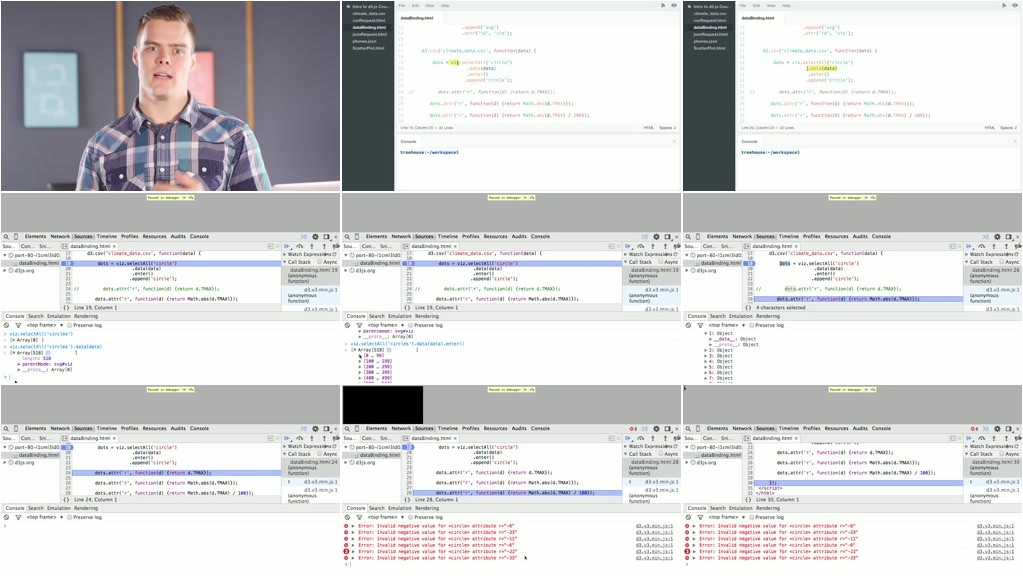Check Preserve log in the Array[518] frame

click(x=69, y=325)
